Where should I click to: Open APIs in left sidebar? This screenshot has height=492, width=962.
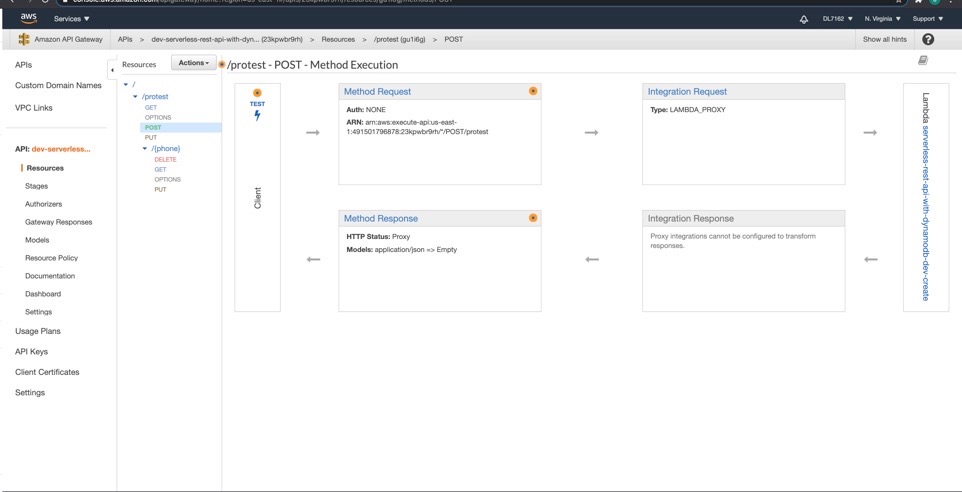pos(23,64)
